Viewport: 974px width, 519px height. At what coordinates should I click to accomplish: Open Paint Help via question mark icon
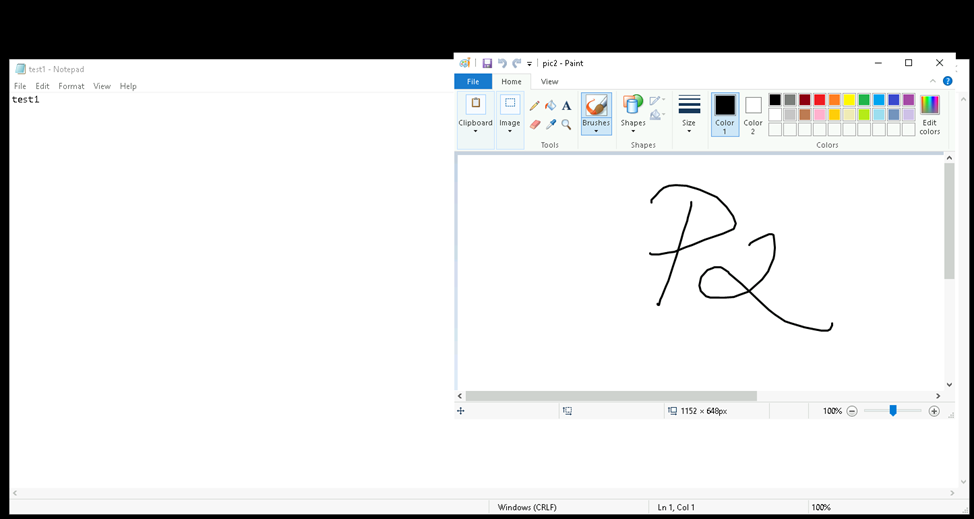(x=947, y=81)
